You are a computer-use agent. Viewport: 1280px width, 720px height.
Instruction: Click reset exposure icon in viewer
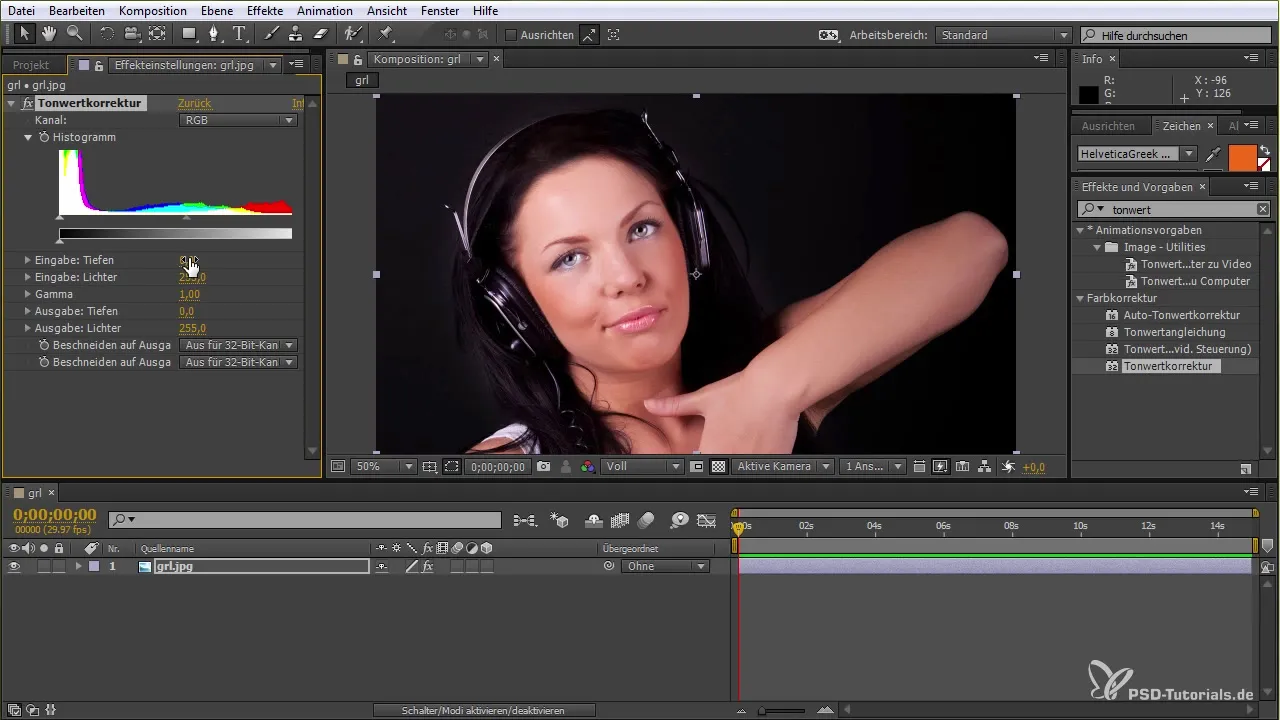1008,467
